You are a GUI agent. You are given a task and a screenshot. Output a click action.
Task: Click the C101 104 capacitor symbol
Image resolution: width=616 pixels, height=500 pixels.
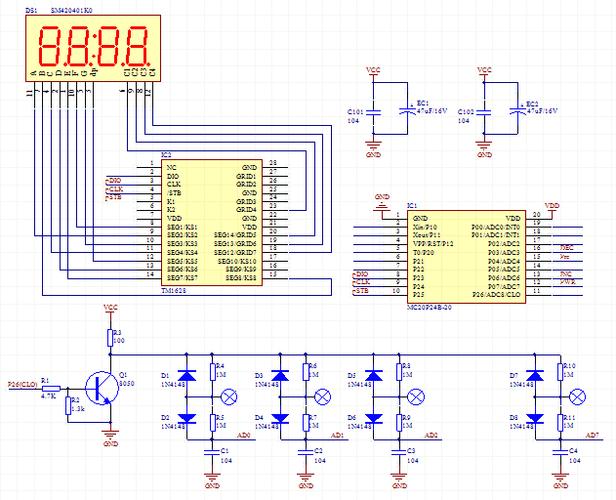(x=372, y=112)
